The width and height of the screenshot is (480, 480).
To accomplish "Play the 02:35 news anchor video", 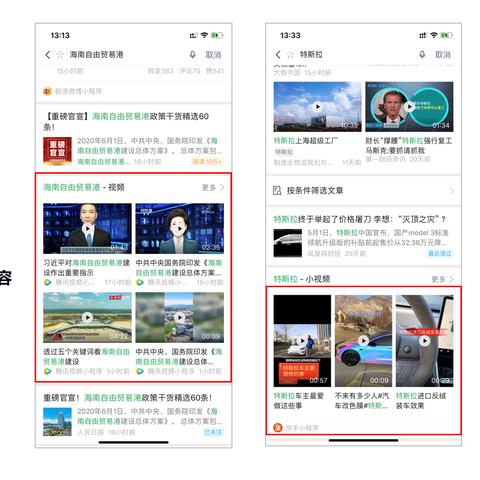I will pos(180,228).
